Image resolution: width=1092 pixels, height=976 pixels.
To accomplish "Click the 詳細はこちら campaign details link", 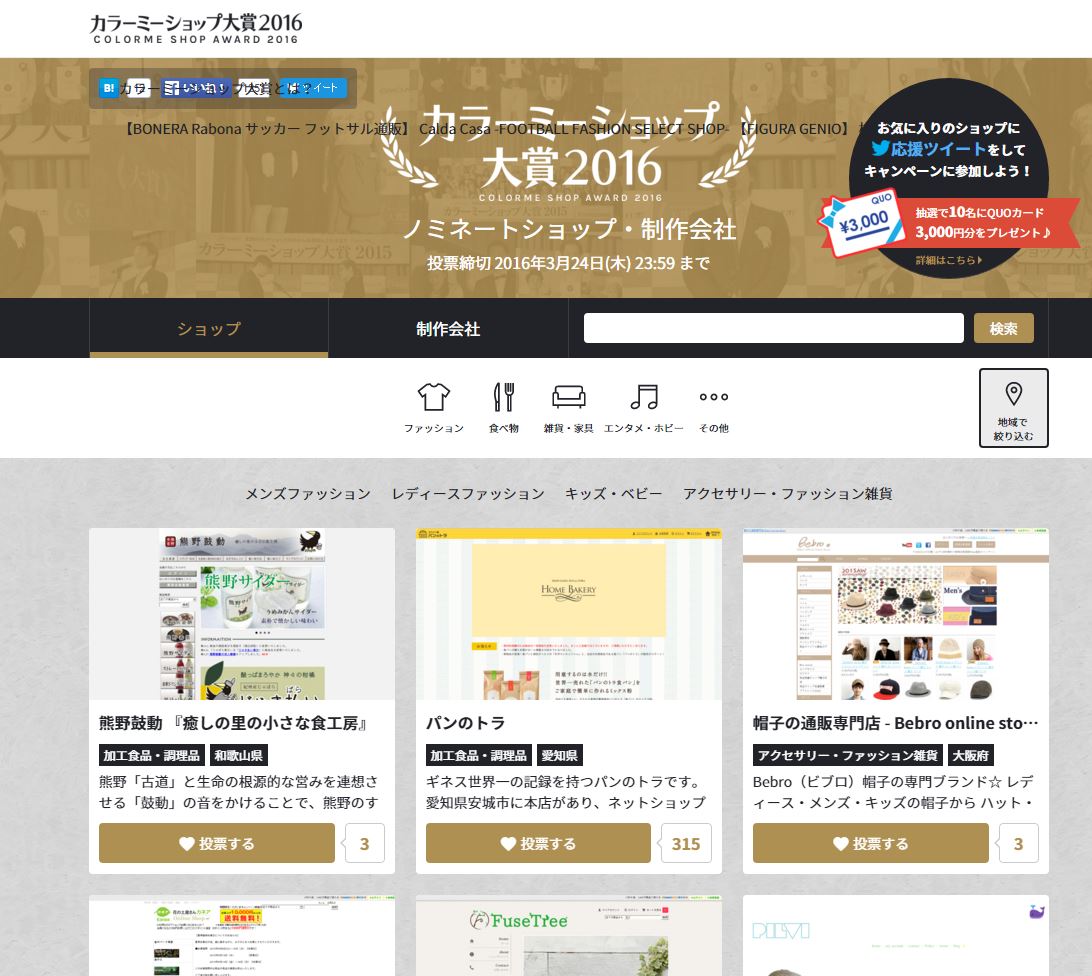I will pyautogui.click(x=949, y=260).
